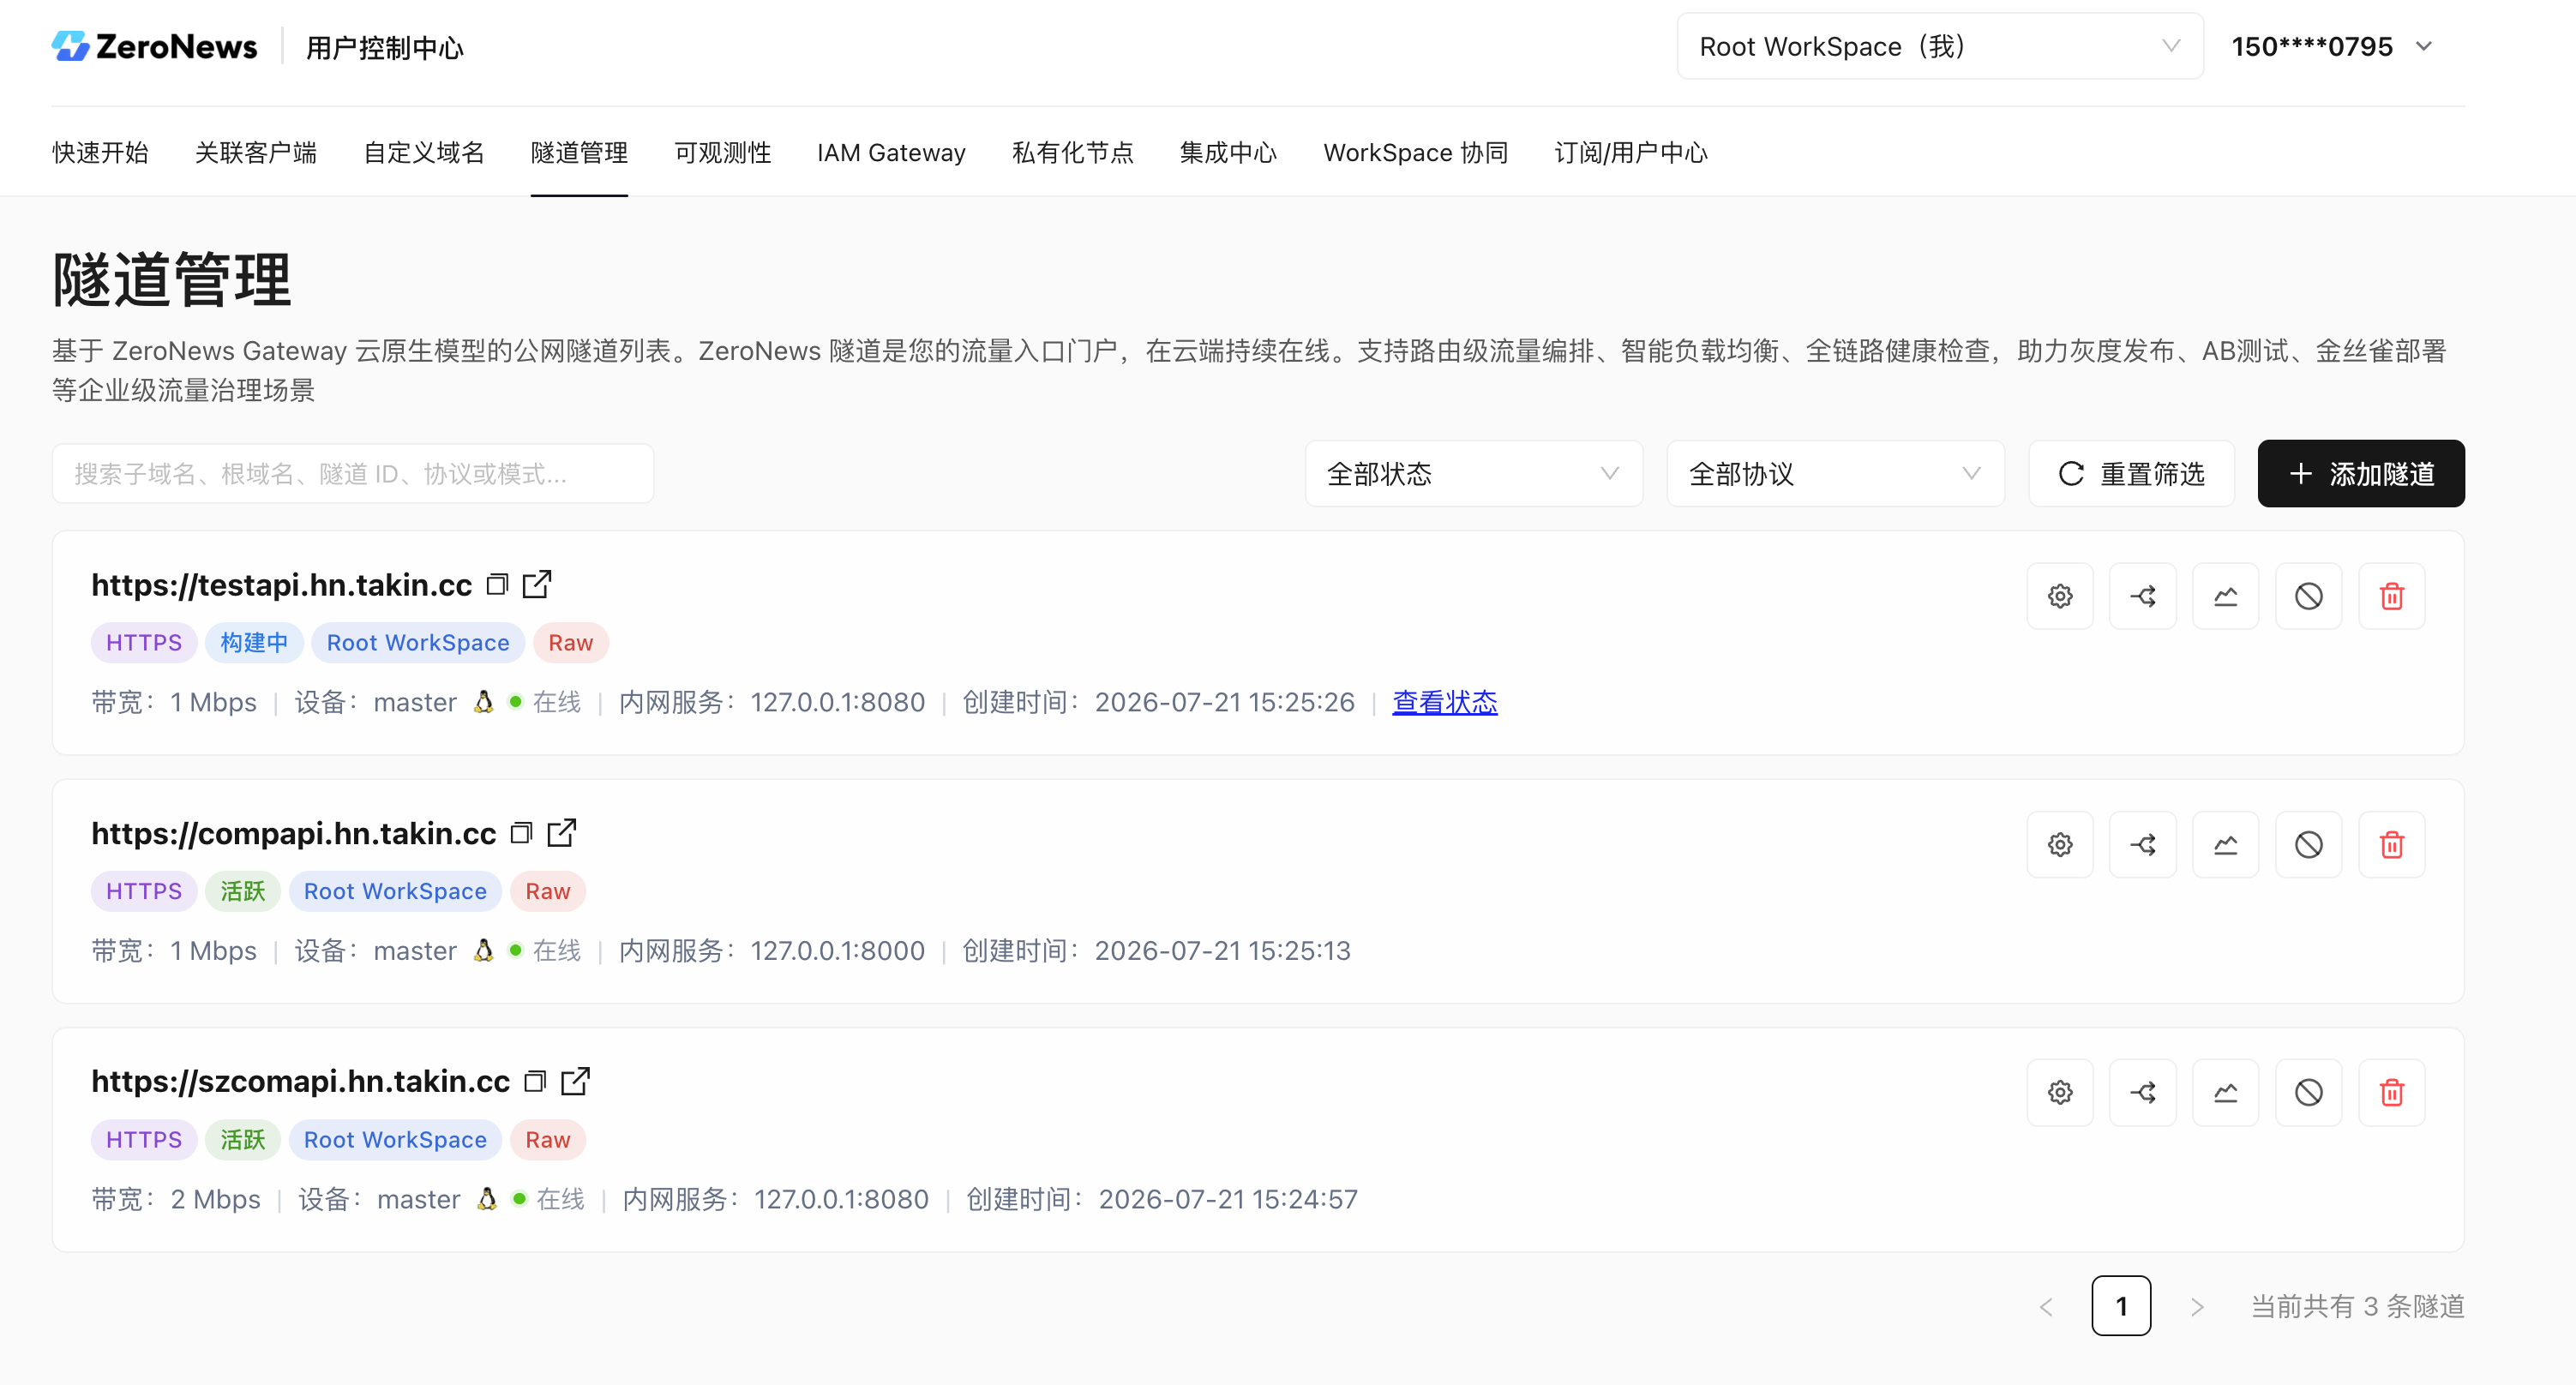Click the https://compapi.hn.takin.cc heading
2576x1385 pixels.
click(x=293, y=833)
